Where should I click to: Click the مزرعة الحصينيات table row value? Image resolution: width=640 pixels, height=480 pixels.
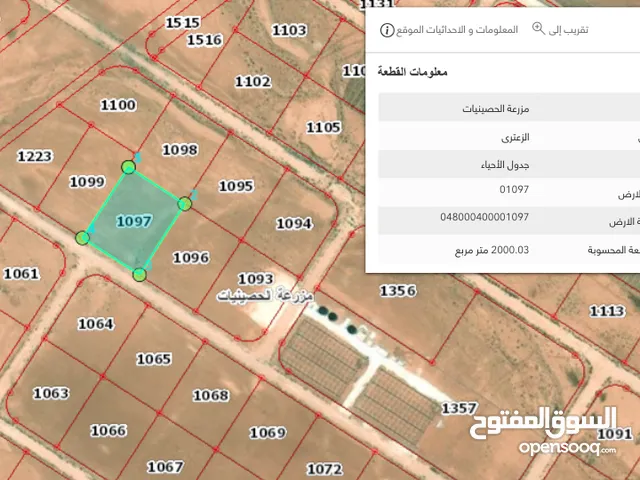496,109
